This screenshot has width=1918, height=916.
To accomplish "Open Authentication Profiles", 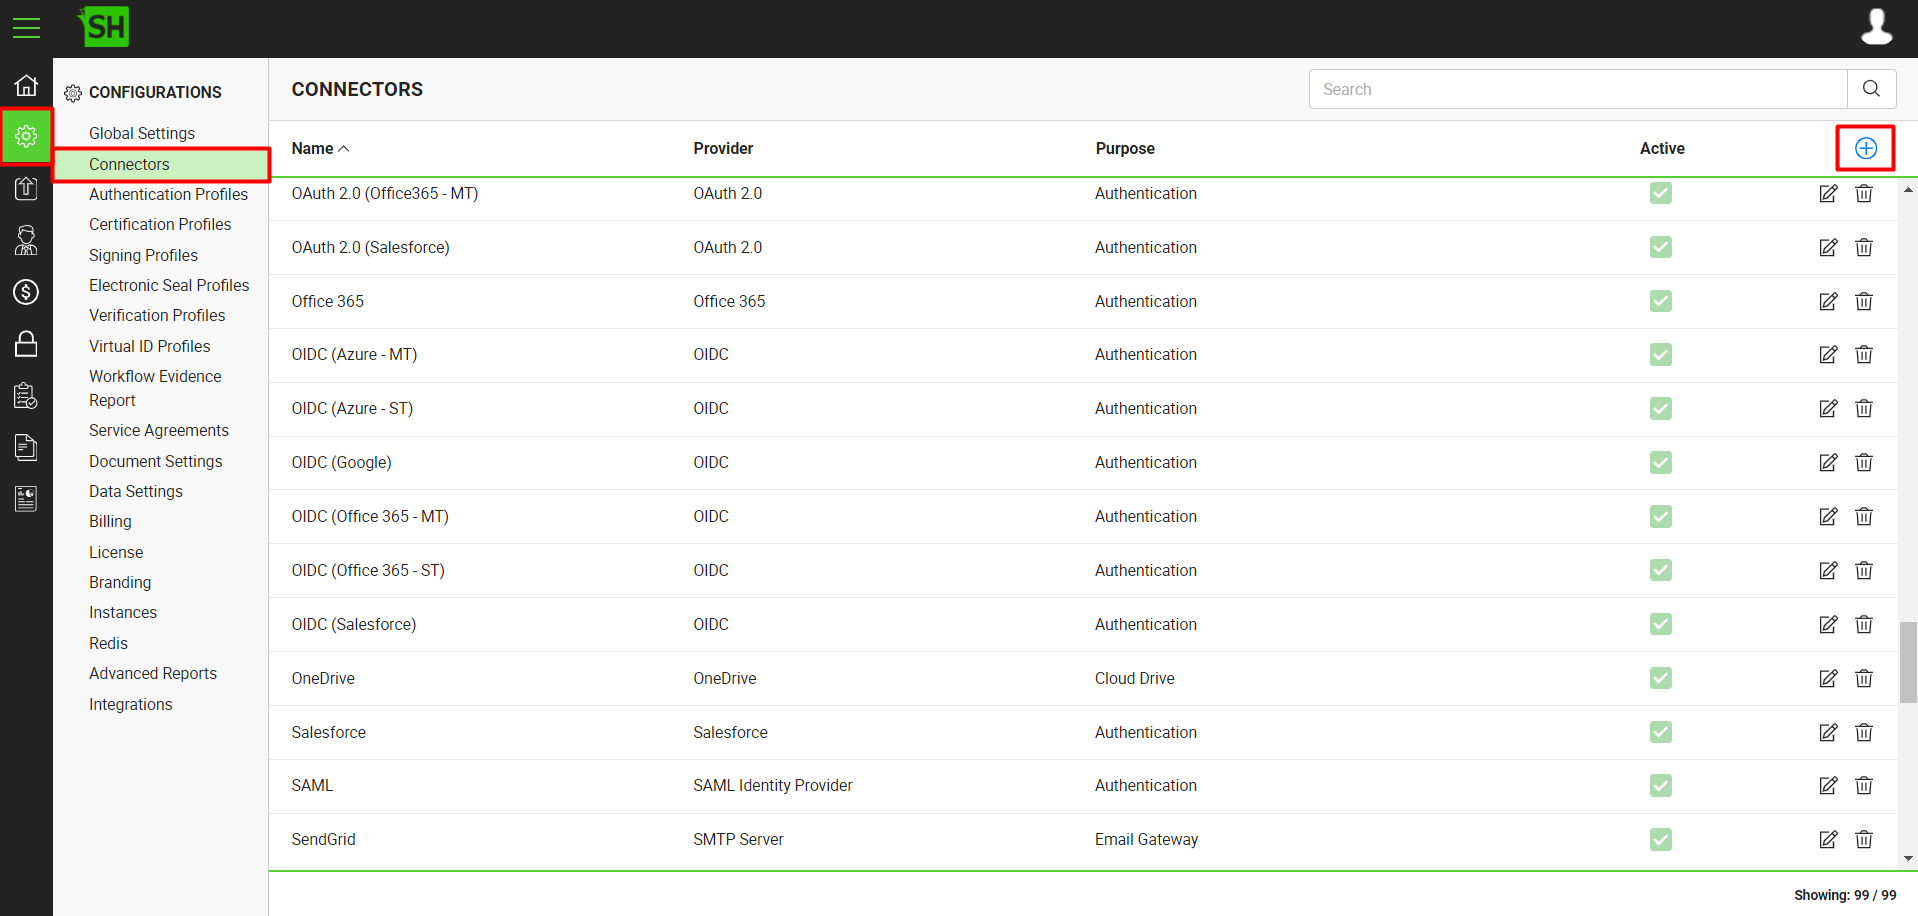I will pos(168,194).
